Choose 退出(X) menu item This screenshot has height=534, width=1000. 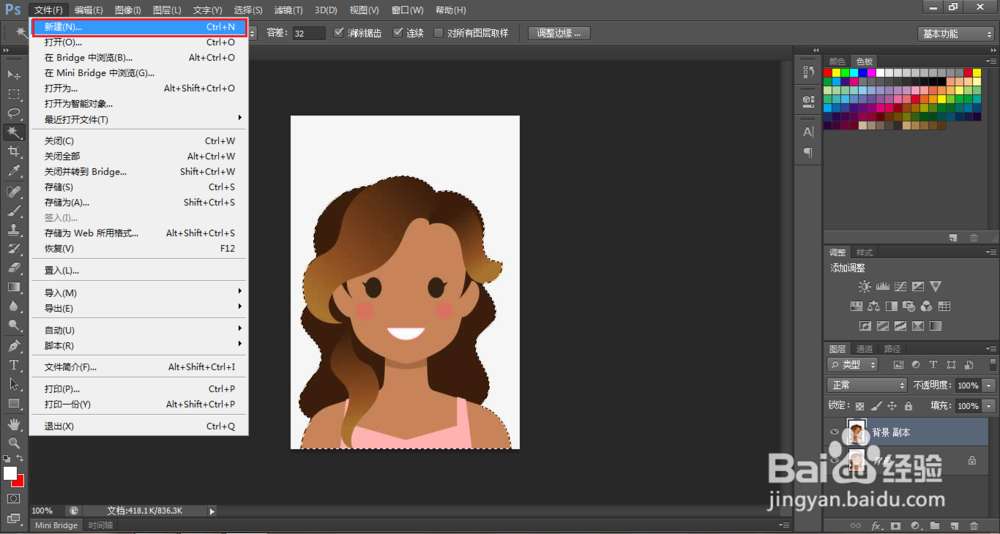tap(139, 426)
